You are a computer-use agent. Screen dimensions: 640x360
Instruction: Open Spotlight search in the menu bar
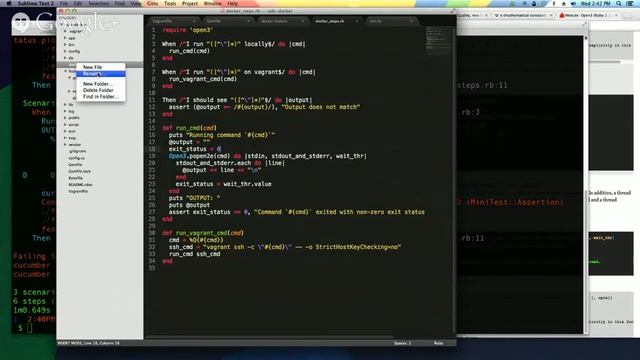tap(619, 3)
